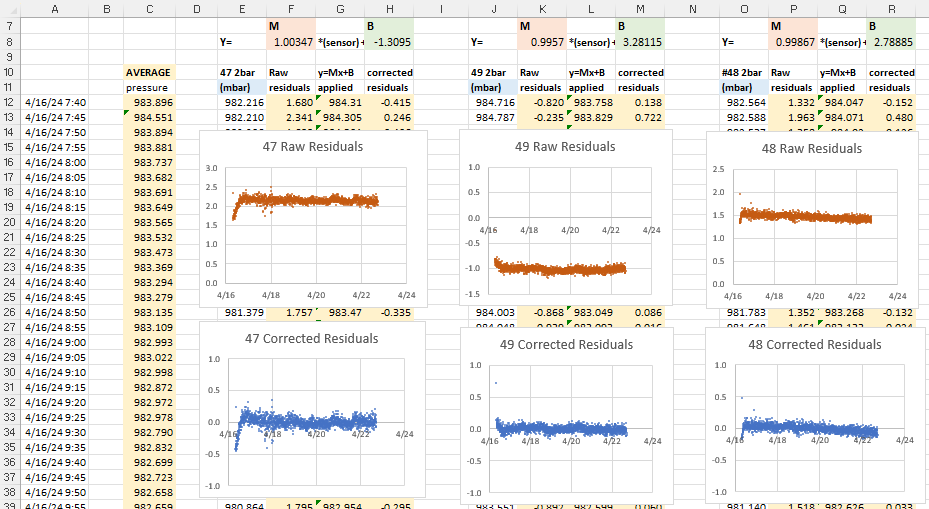
Task: Select the AVERAGE header cell
Action: click(149, 72)
